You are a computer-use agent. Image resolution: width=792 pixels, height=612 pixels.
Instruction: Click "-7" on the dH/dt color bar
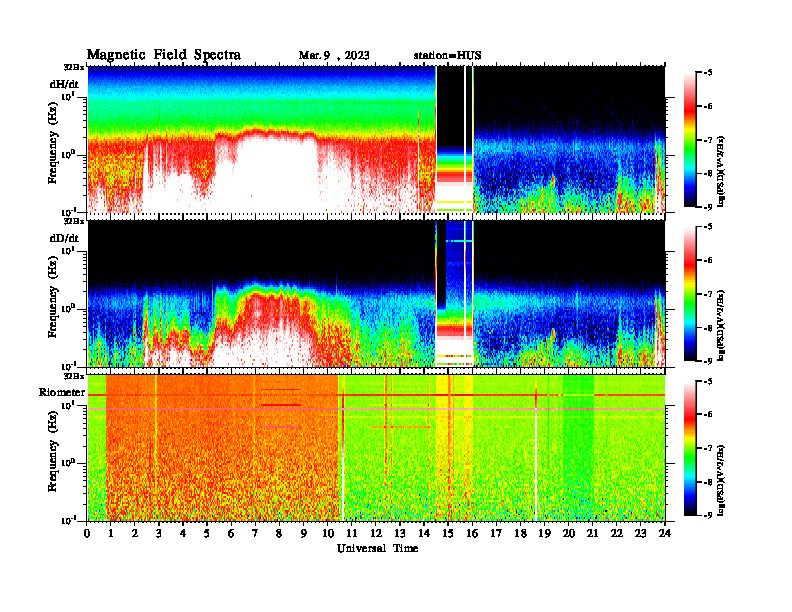pyautogui.click(x=708, y=140)
